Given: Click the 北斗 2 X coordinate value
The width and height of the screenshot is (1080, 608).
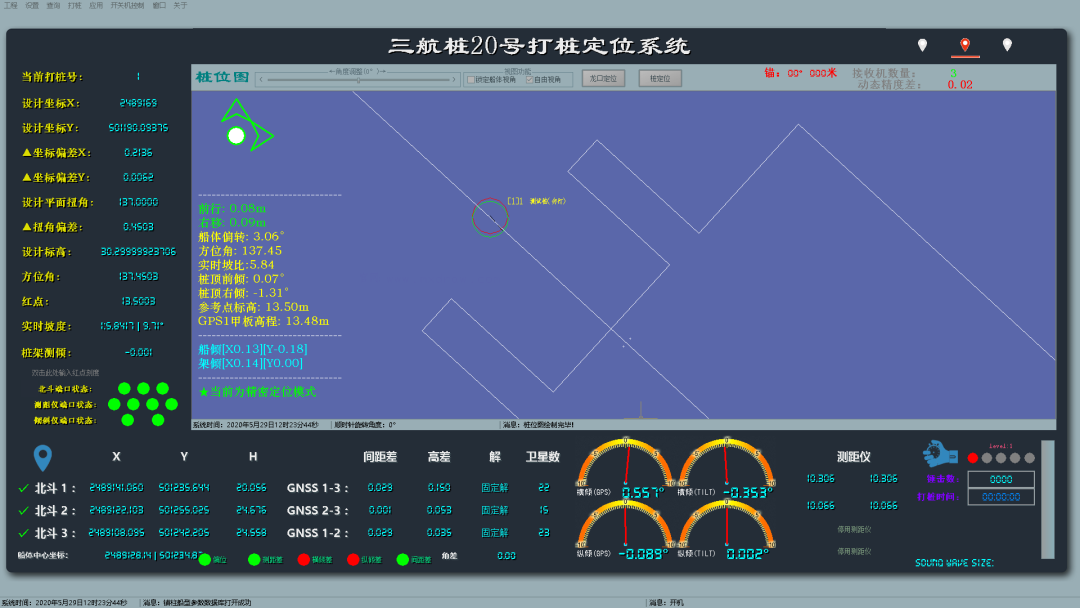Looking at the screenshot, I should click(x=116, y=510).
